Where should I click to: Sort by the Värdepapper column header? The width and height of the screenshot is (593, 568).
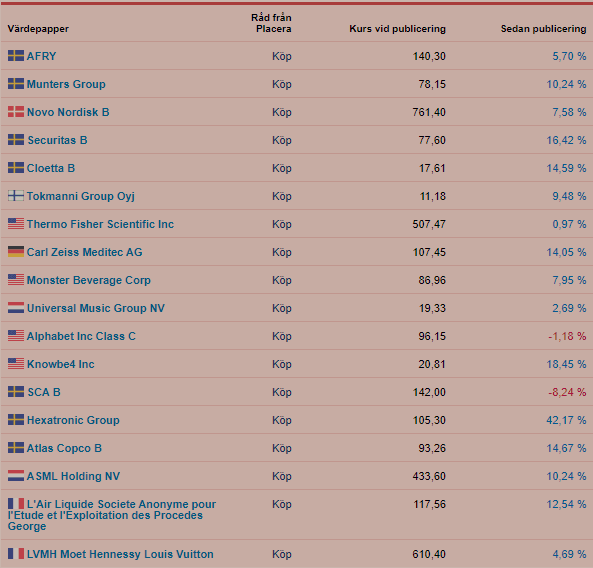coord(38,29)
